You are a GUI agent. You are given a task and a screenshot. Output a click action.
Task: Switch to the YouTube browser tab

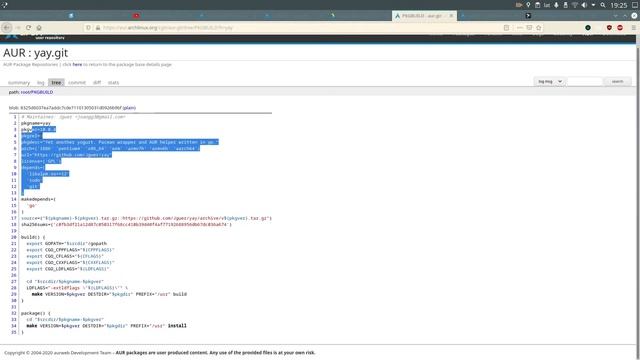pyautogui.click(x=136, y=16)
